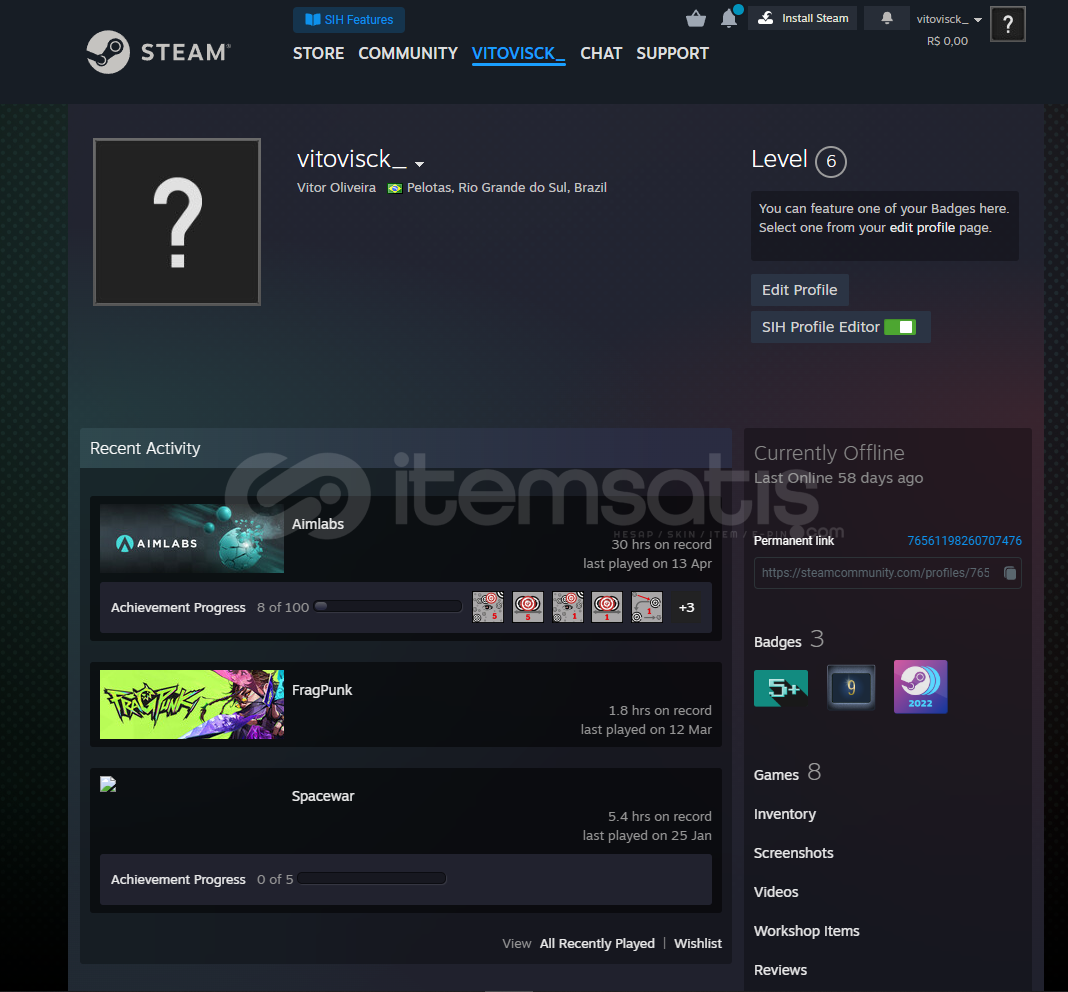Click the 'Vitor Oliveira' real name text
The height and width of the screenshot is (992, 1068).
[x=336, y=187]
